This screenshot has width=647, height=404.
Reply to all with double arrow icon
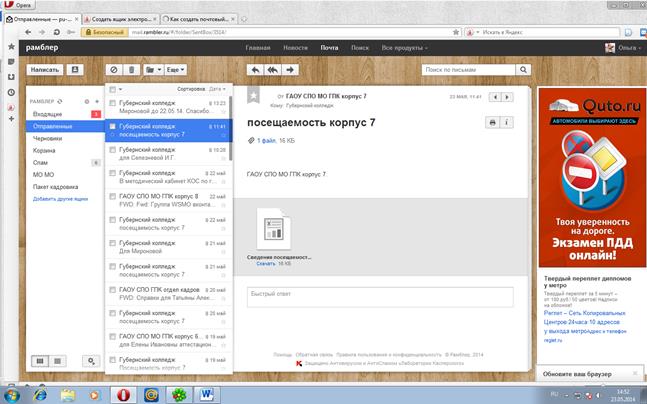(273, 70)
